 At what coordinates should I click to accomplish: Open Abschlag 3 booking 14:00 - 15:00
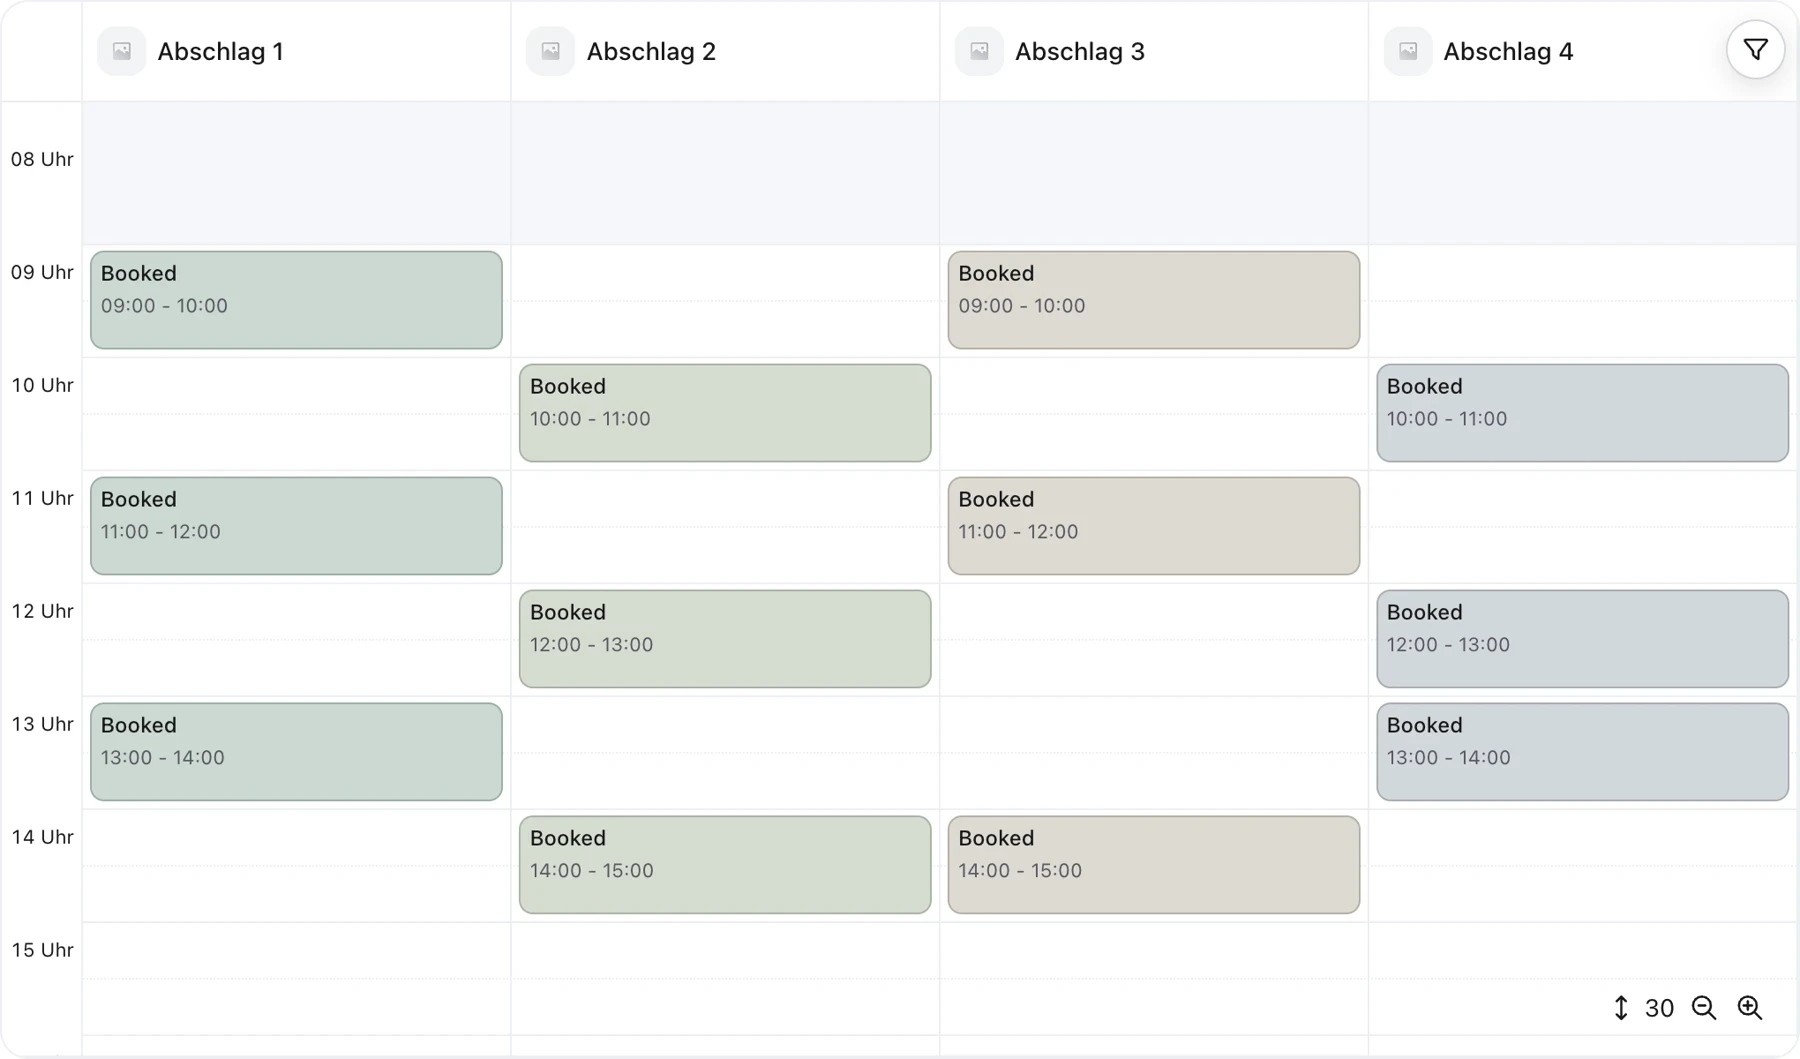(1154, 865)
